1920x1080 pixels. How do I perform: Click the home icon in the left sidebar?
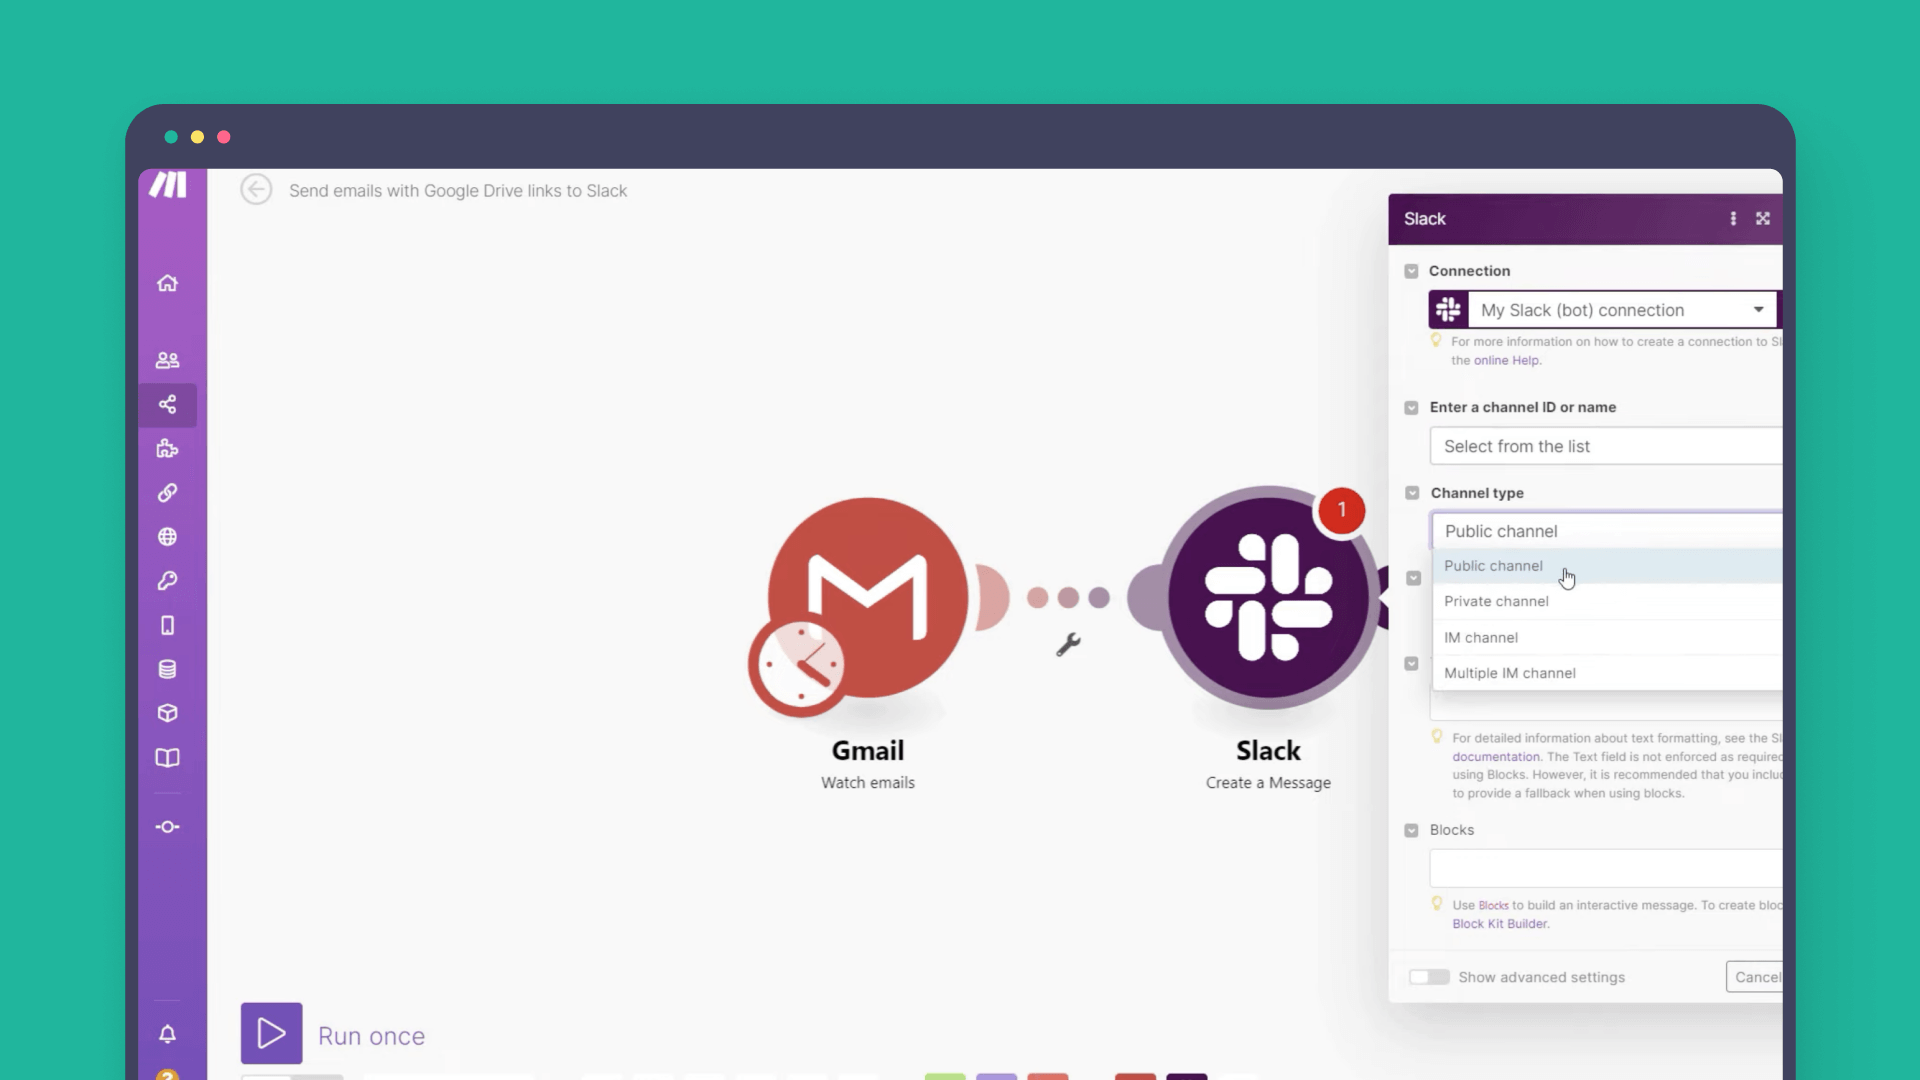(167, 282)
